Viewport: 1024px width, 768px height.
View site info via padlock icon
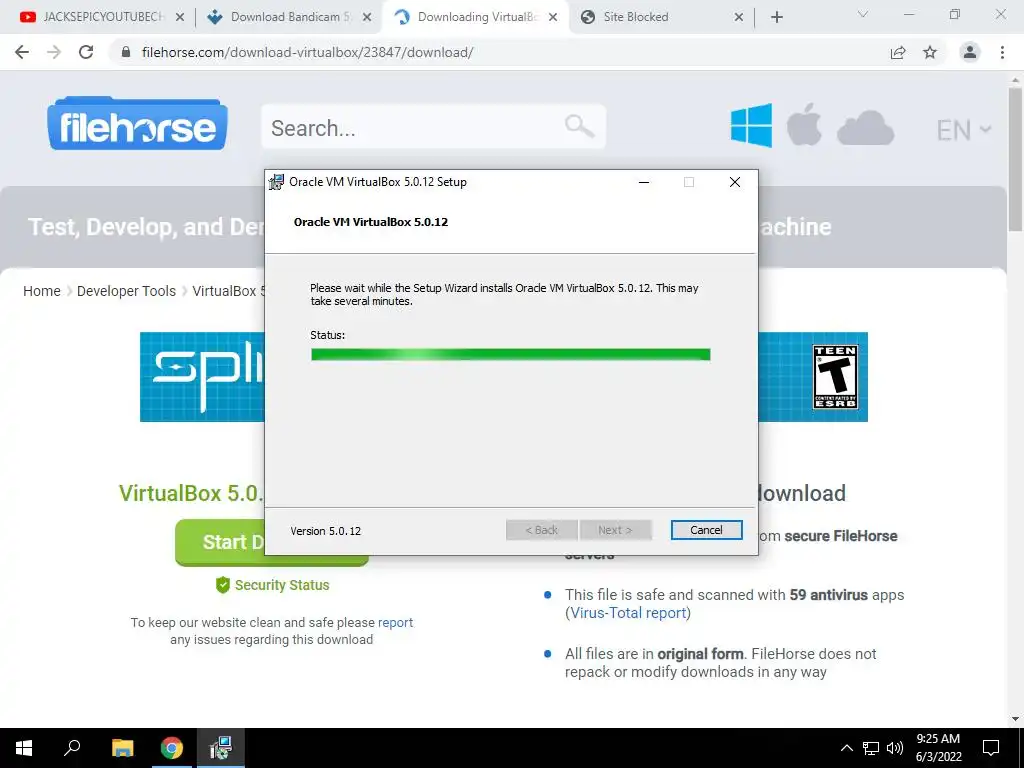[126, 52]
